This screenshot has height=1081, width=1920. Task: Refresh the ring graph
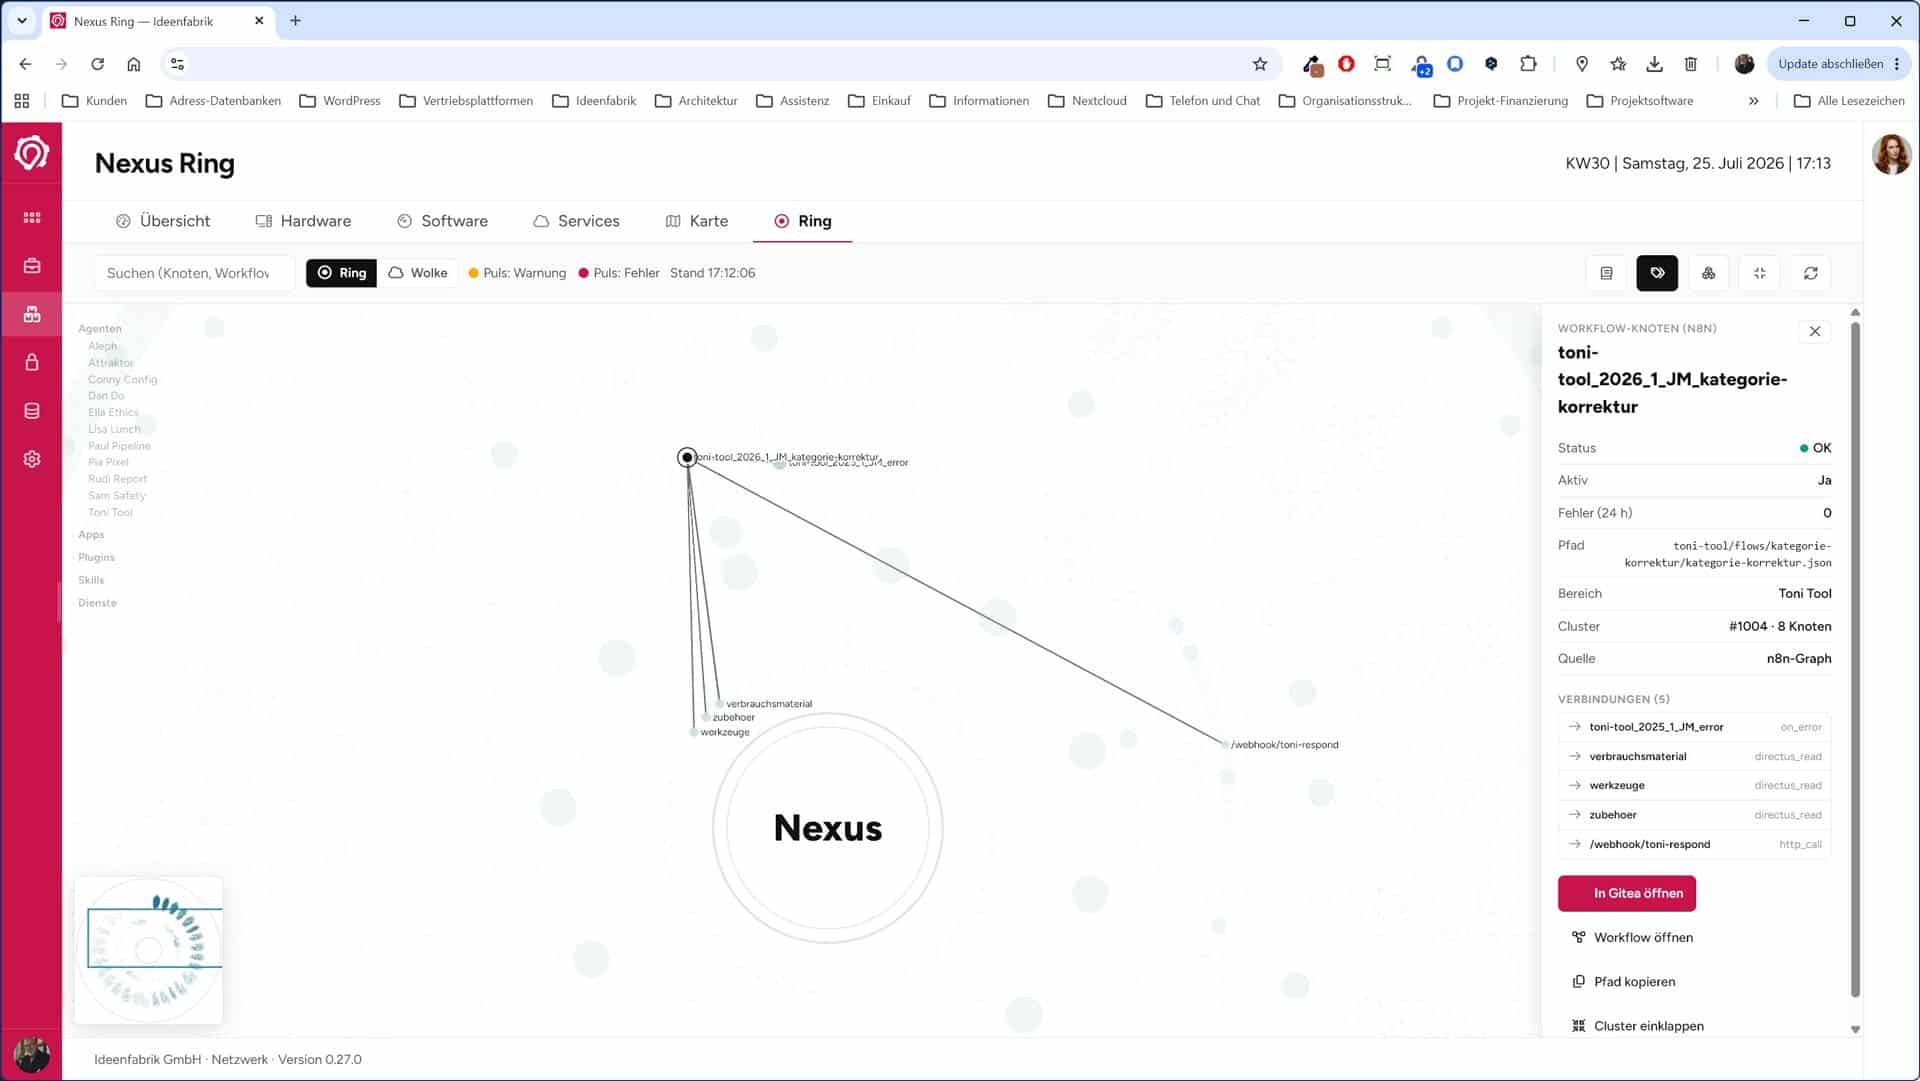point(1810,273)
